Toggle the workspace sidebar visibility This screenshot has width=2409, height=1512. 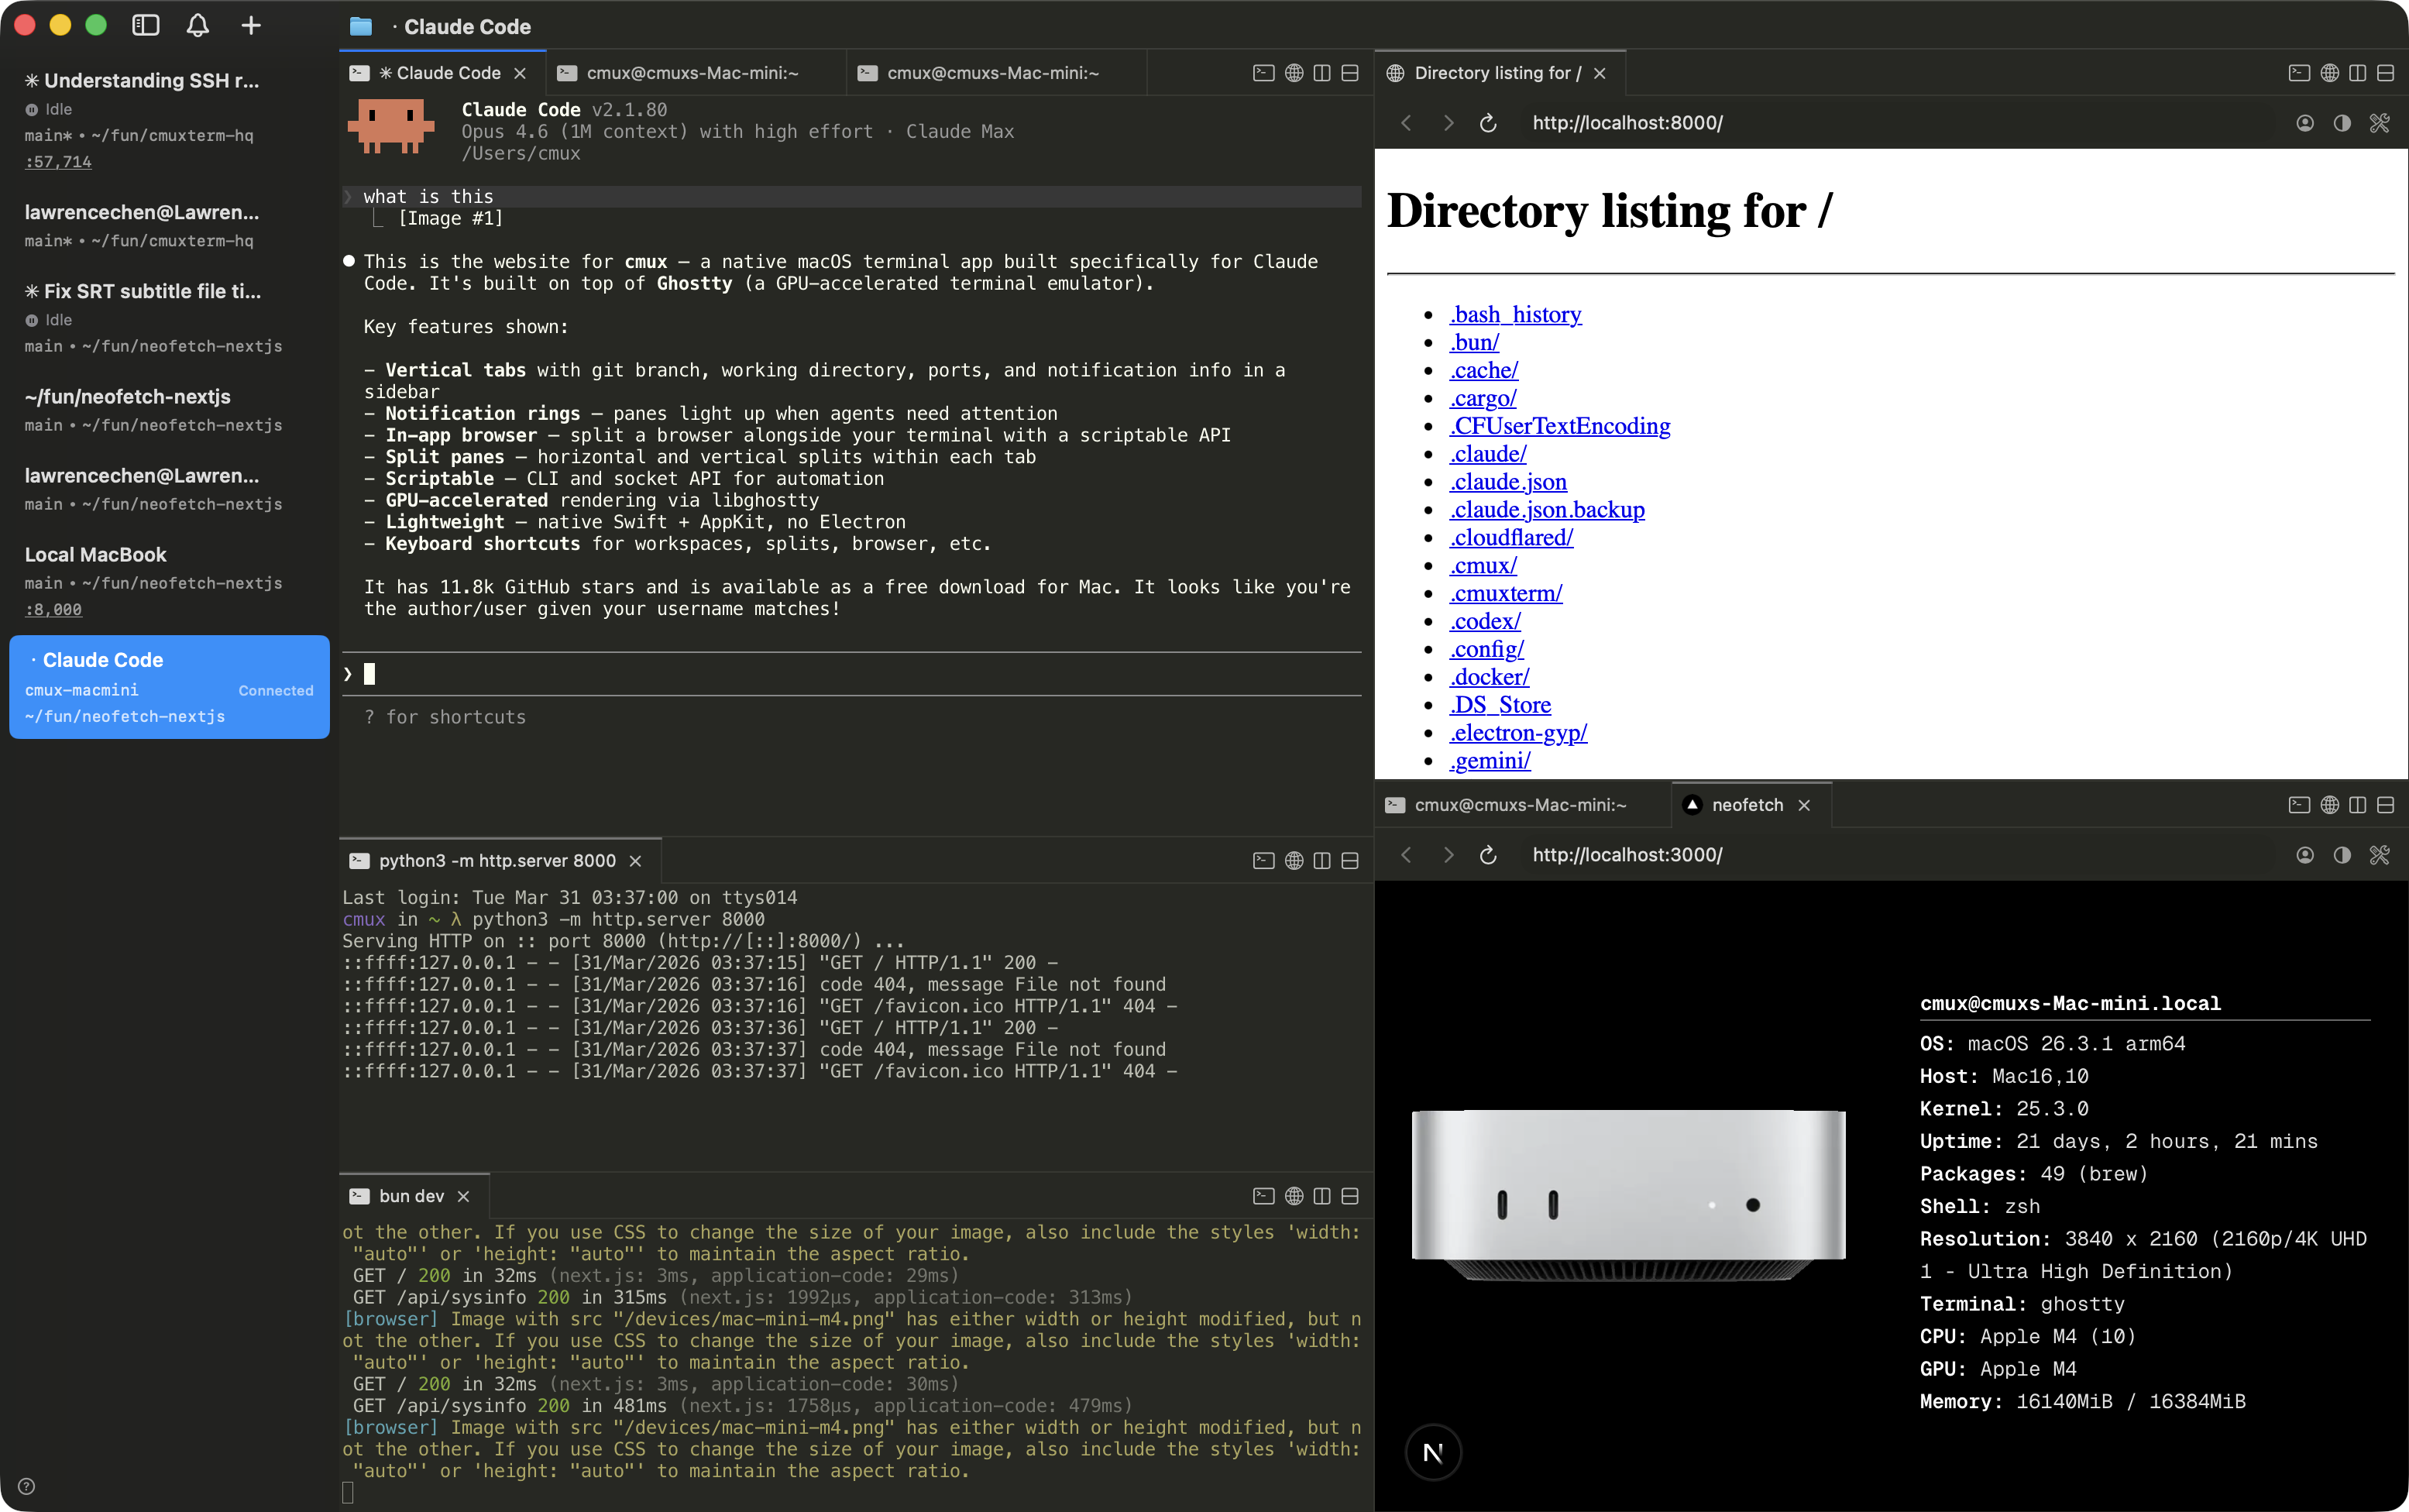(x=147, y=26)
